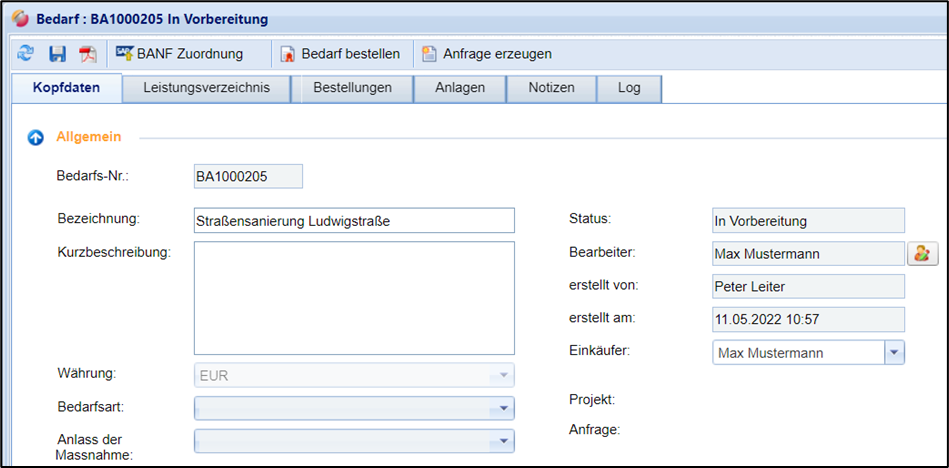Click Anfrage erzeugen in toolbar
The height and width of the screenshot is (468, 949).
pos(487,54)
